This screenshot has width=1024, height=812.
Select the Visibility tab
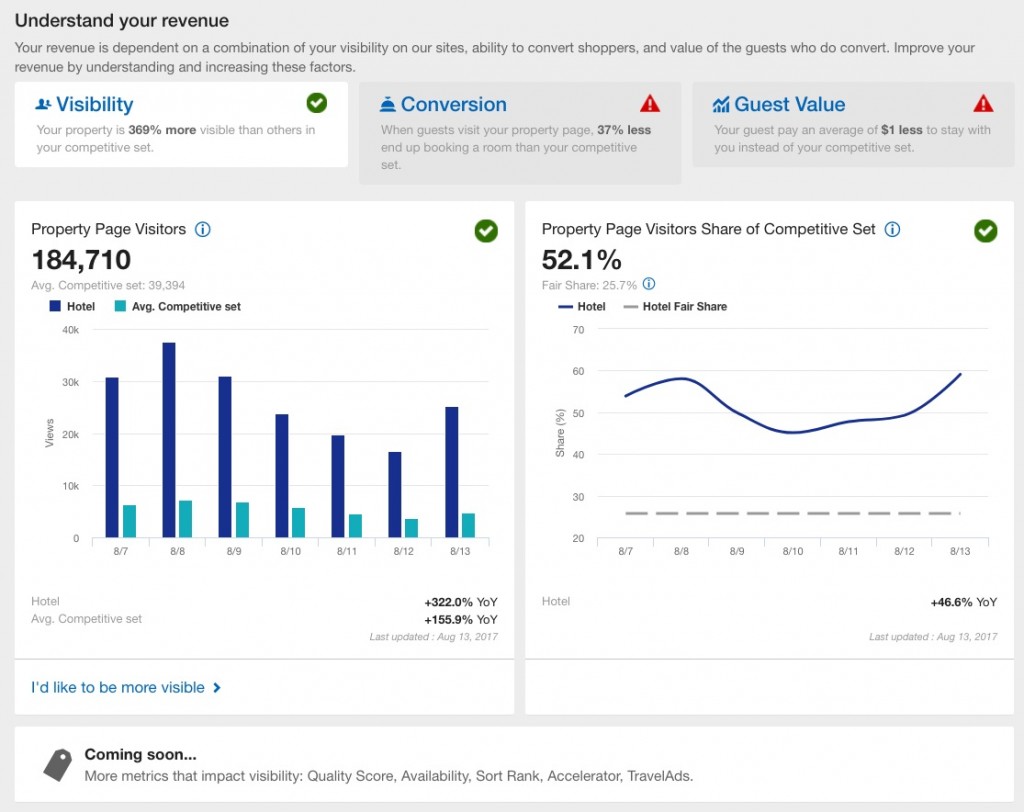point(94,105)
